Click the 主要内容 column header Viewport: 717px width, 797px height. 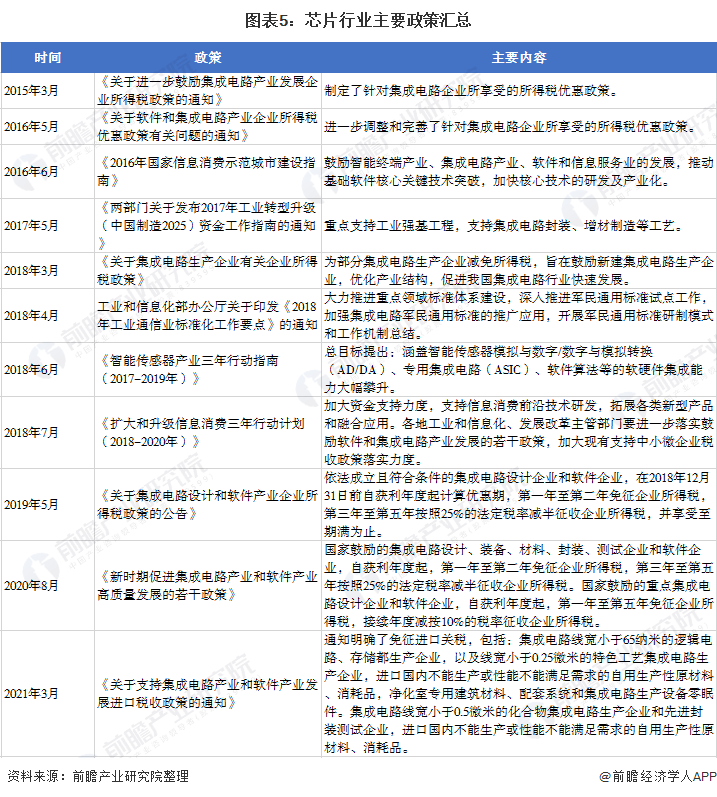pyautogui.click(x=518, y=57)
